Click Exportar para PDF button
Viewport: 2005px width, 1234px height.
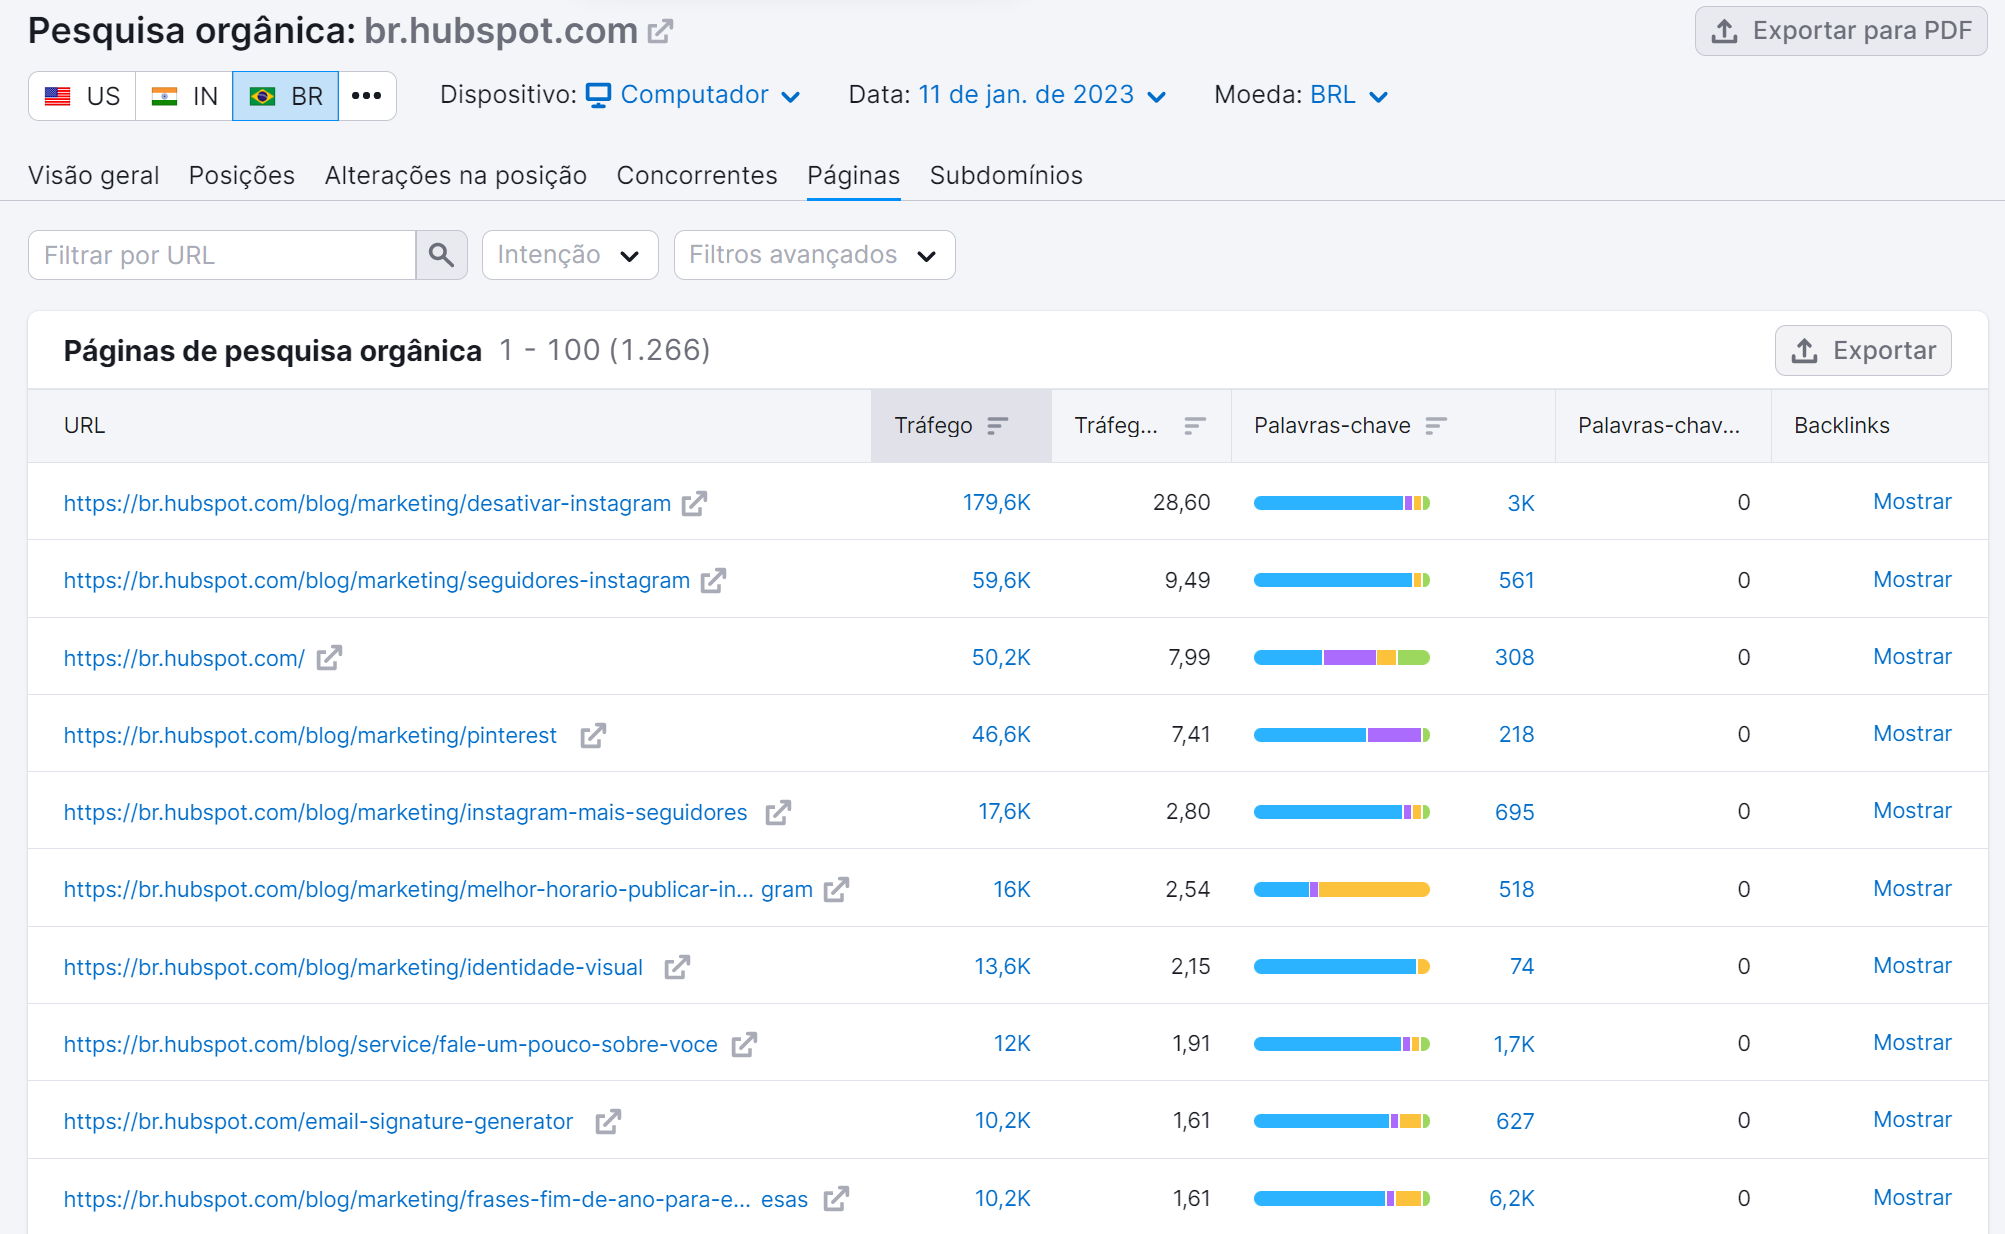click(x=1840, y=31)
